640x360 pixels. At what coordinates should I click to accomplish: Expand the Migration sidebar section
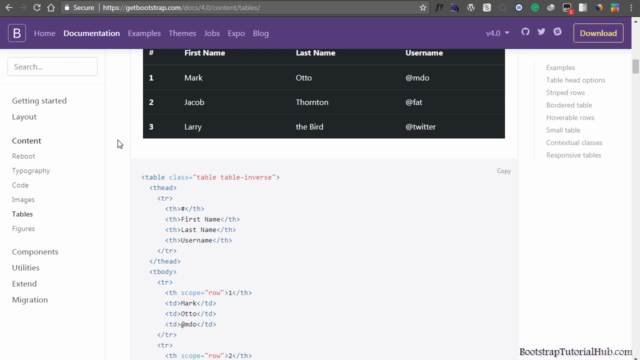pyautogui.click(x=30, y=300)
